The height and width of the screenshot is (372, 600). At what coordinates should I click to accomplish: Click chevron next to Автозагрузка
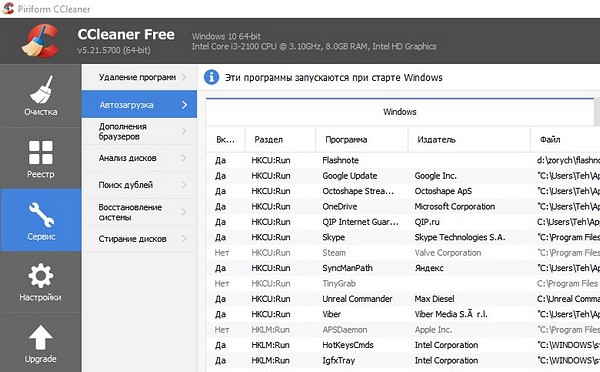pyautogui.click(x=184, y=104)
